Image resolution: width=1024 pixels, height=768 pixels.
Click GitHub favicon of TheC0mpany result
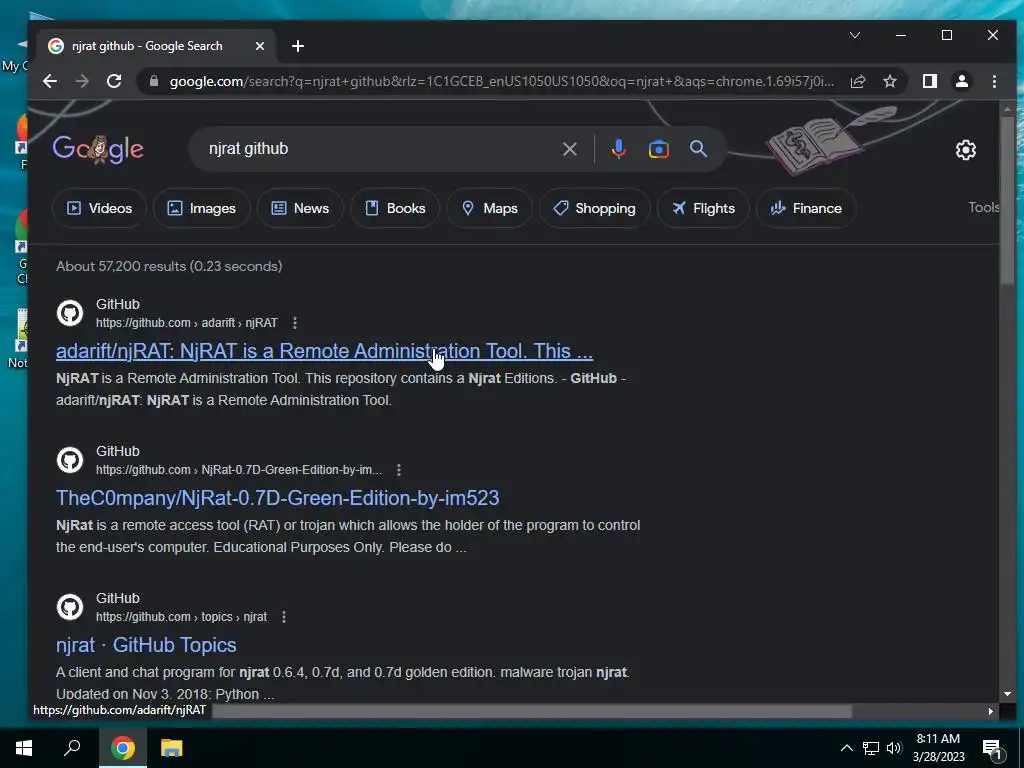click(x=70, y=460)
